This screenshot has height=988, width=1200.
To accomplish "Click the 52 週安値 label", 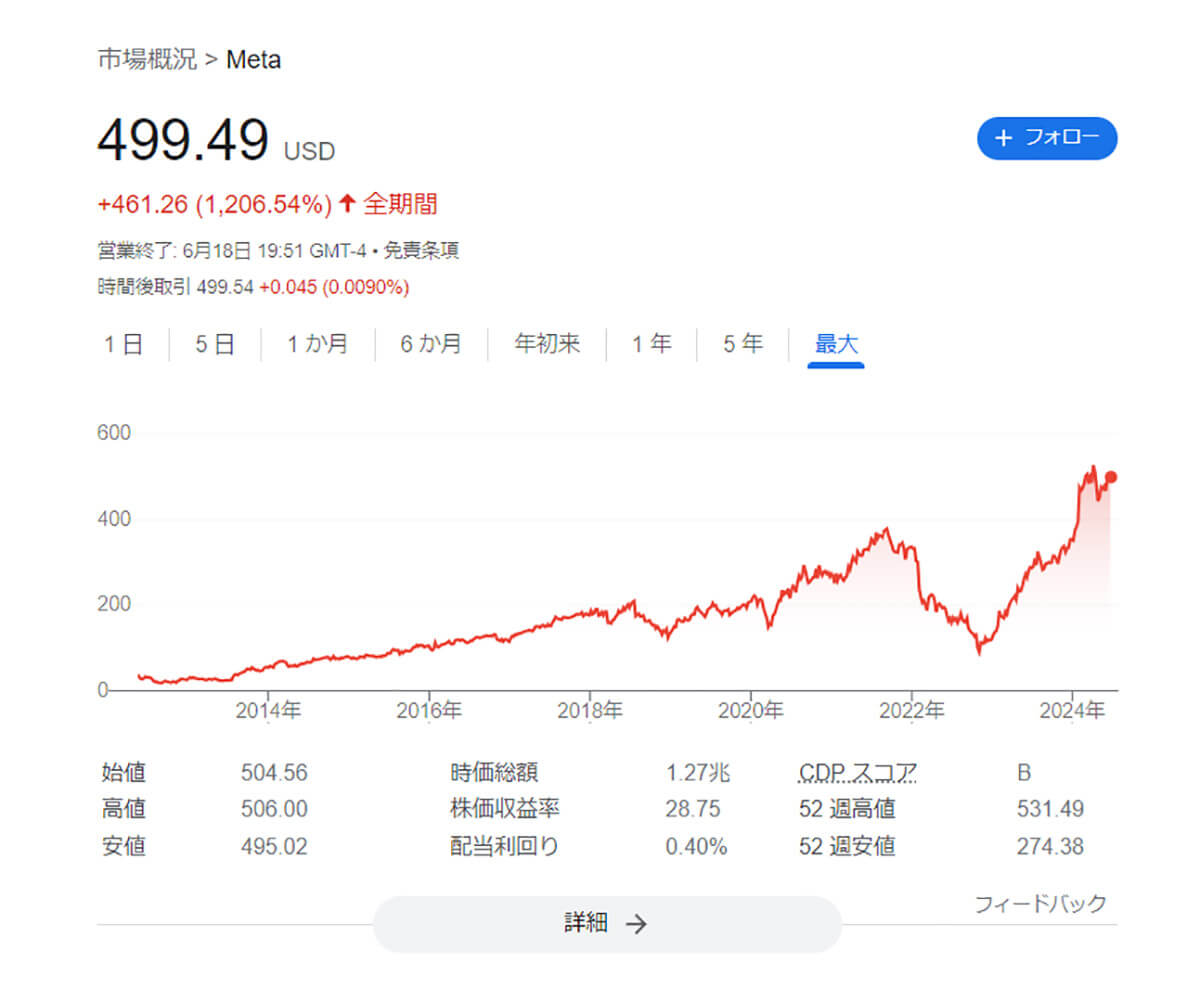I will pos(848,847).
